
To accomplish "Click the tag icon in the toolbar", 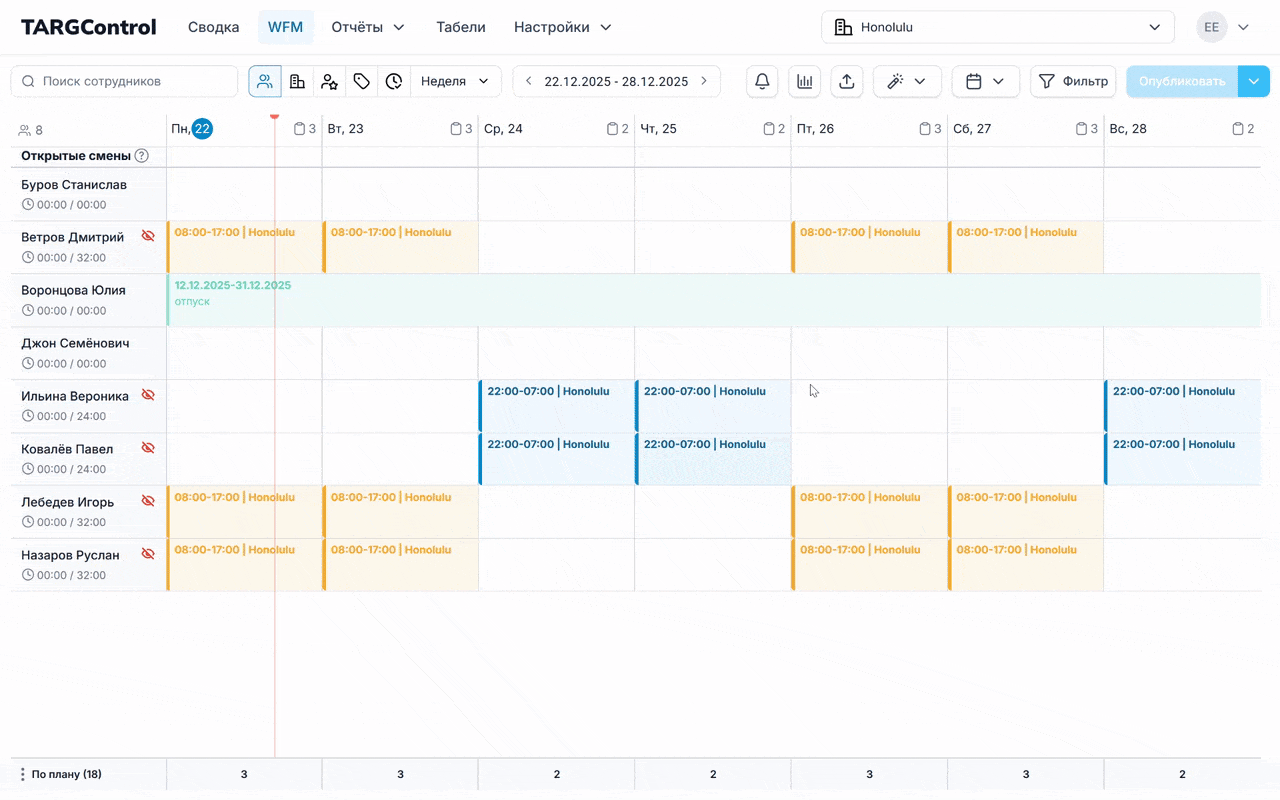I will tap(362, 81).
